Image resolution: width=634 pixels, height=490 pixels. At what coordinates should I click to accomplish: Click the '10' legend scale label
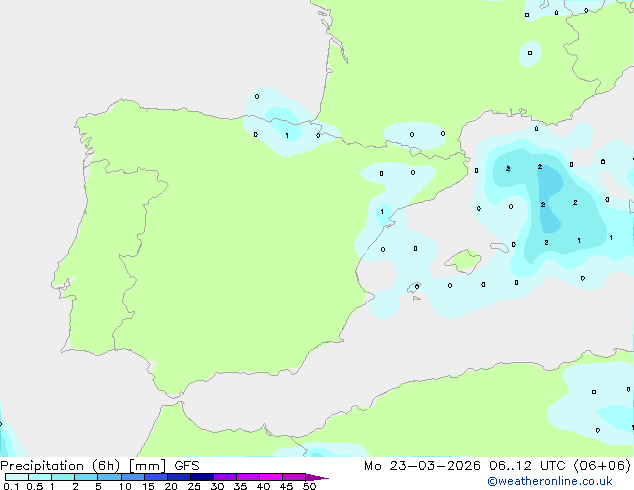(125, 486)
